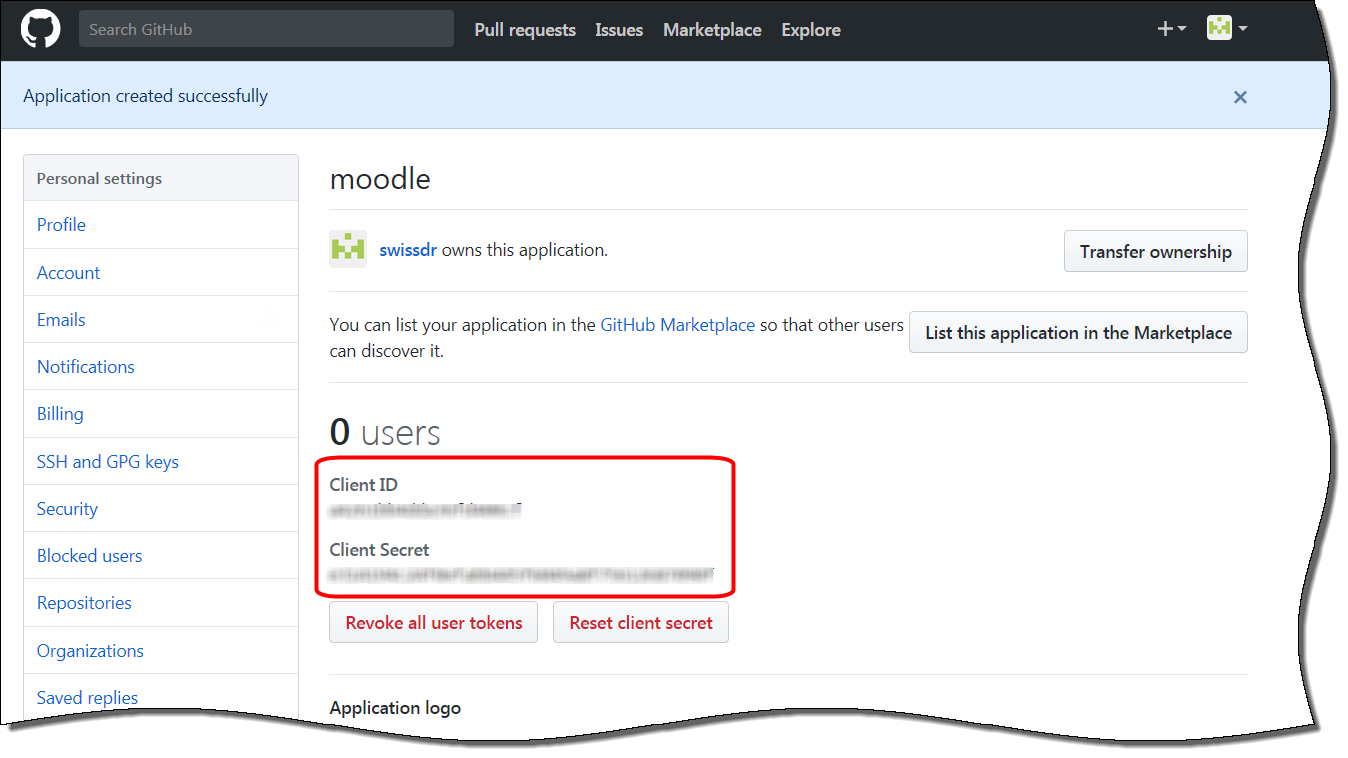1348x758 pixels.
Task: Click the Transfer ownership button
Action: coord(1155,251)
